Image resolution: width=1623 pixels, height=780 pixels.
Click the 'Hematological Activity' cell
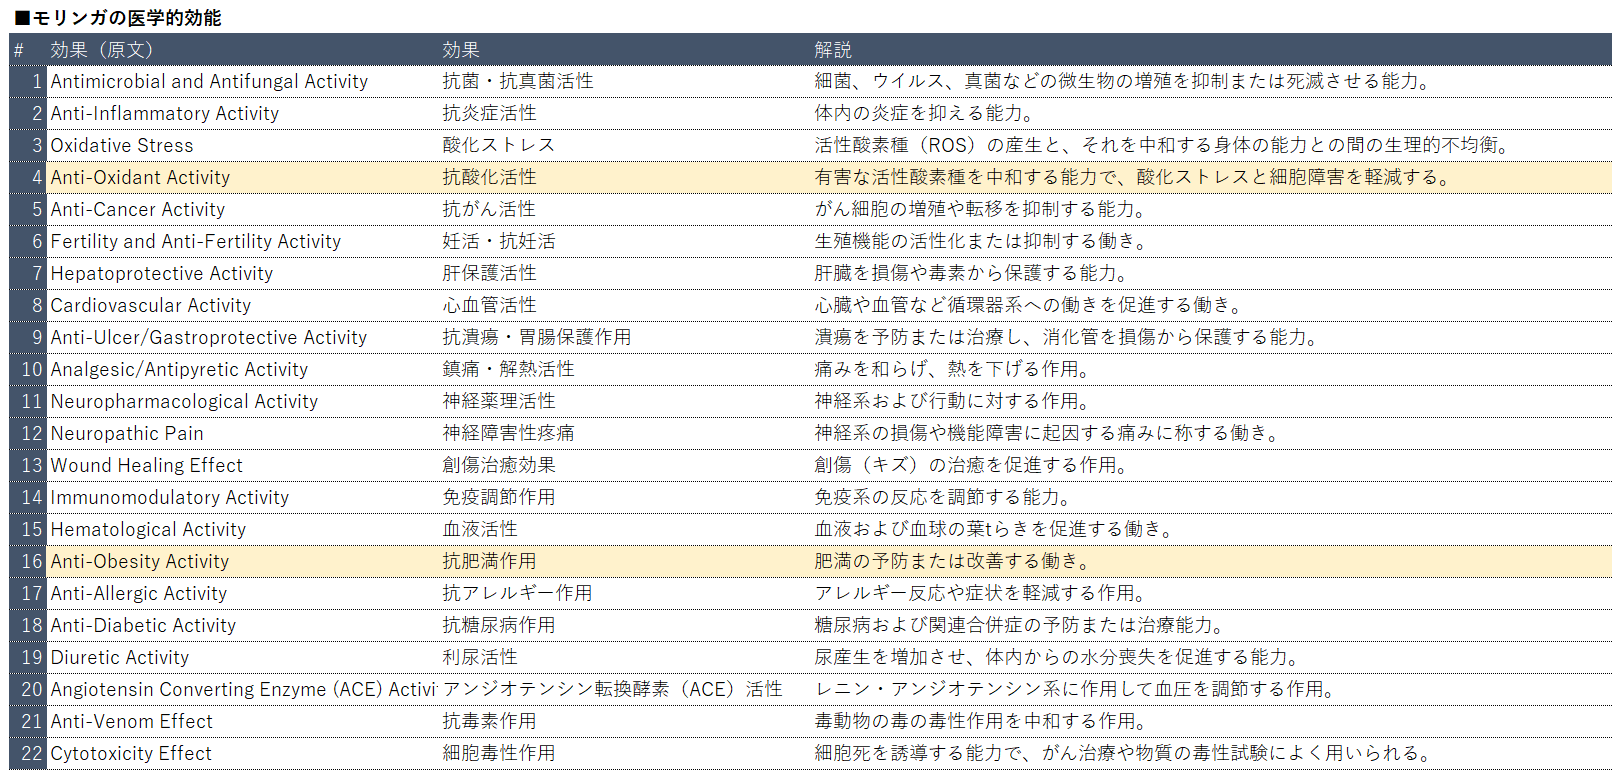[x=243, y=530]
